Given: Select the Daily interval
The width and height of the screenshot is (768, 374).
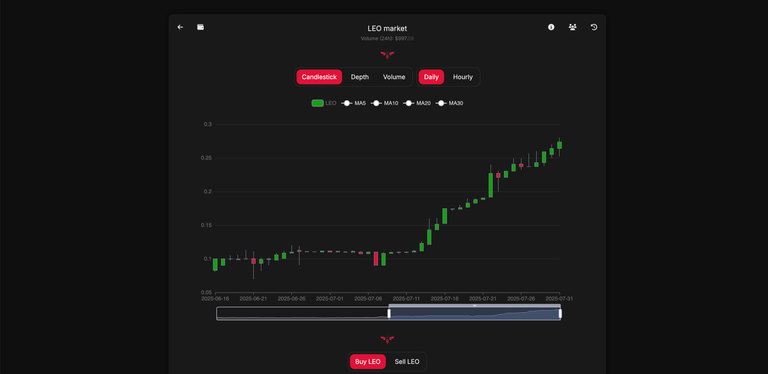Looking at the screenshot, I should 431,77.
